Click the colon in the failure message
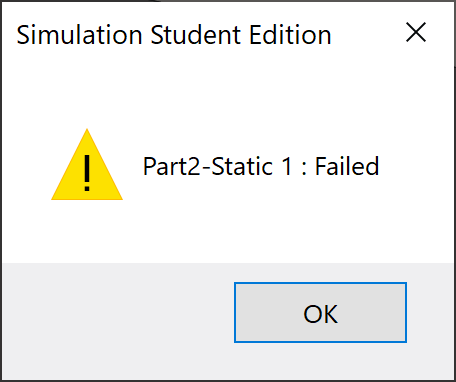Viewport: 456px width, 382px height. pyautogui.click(x=304, y=168)
